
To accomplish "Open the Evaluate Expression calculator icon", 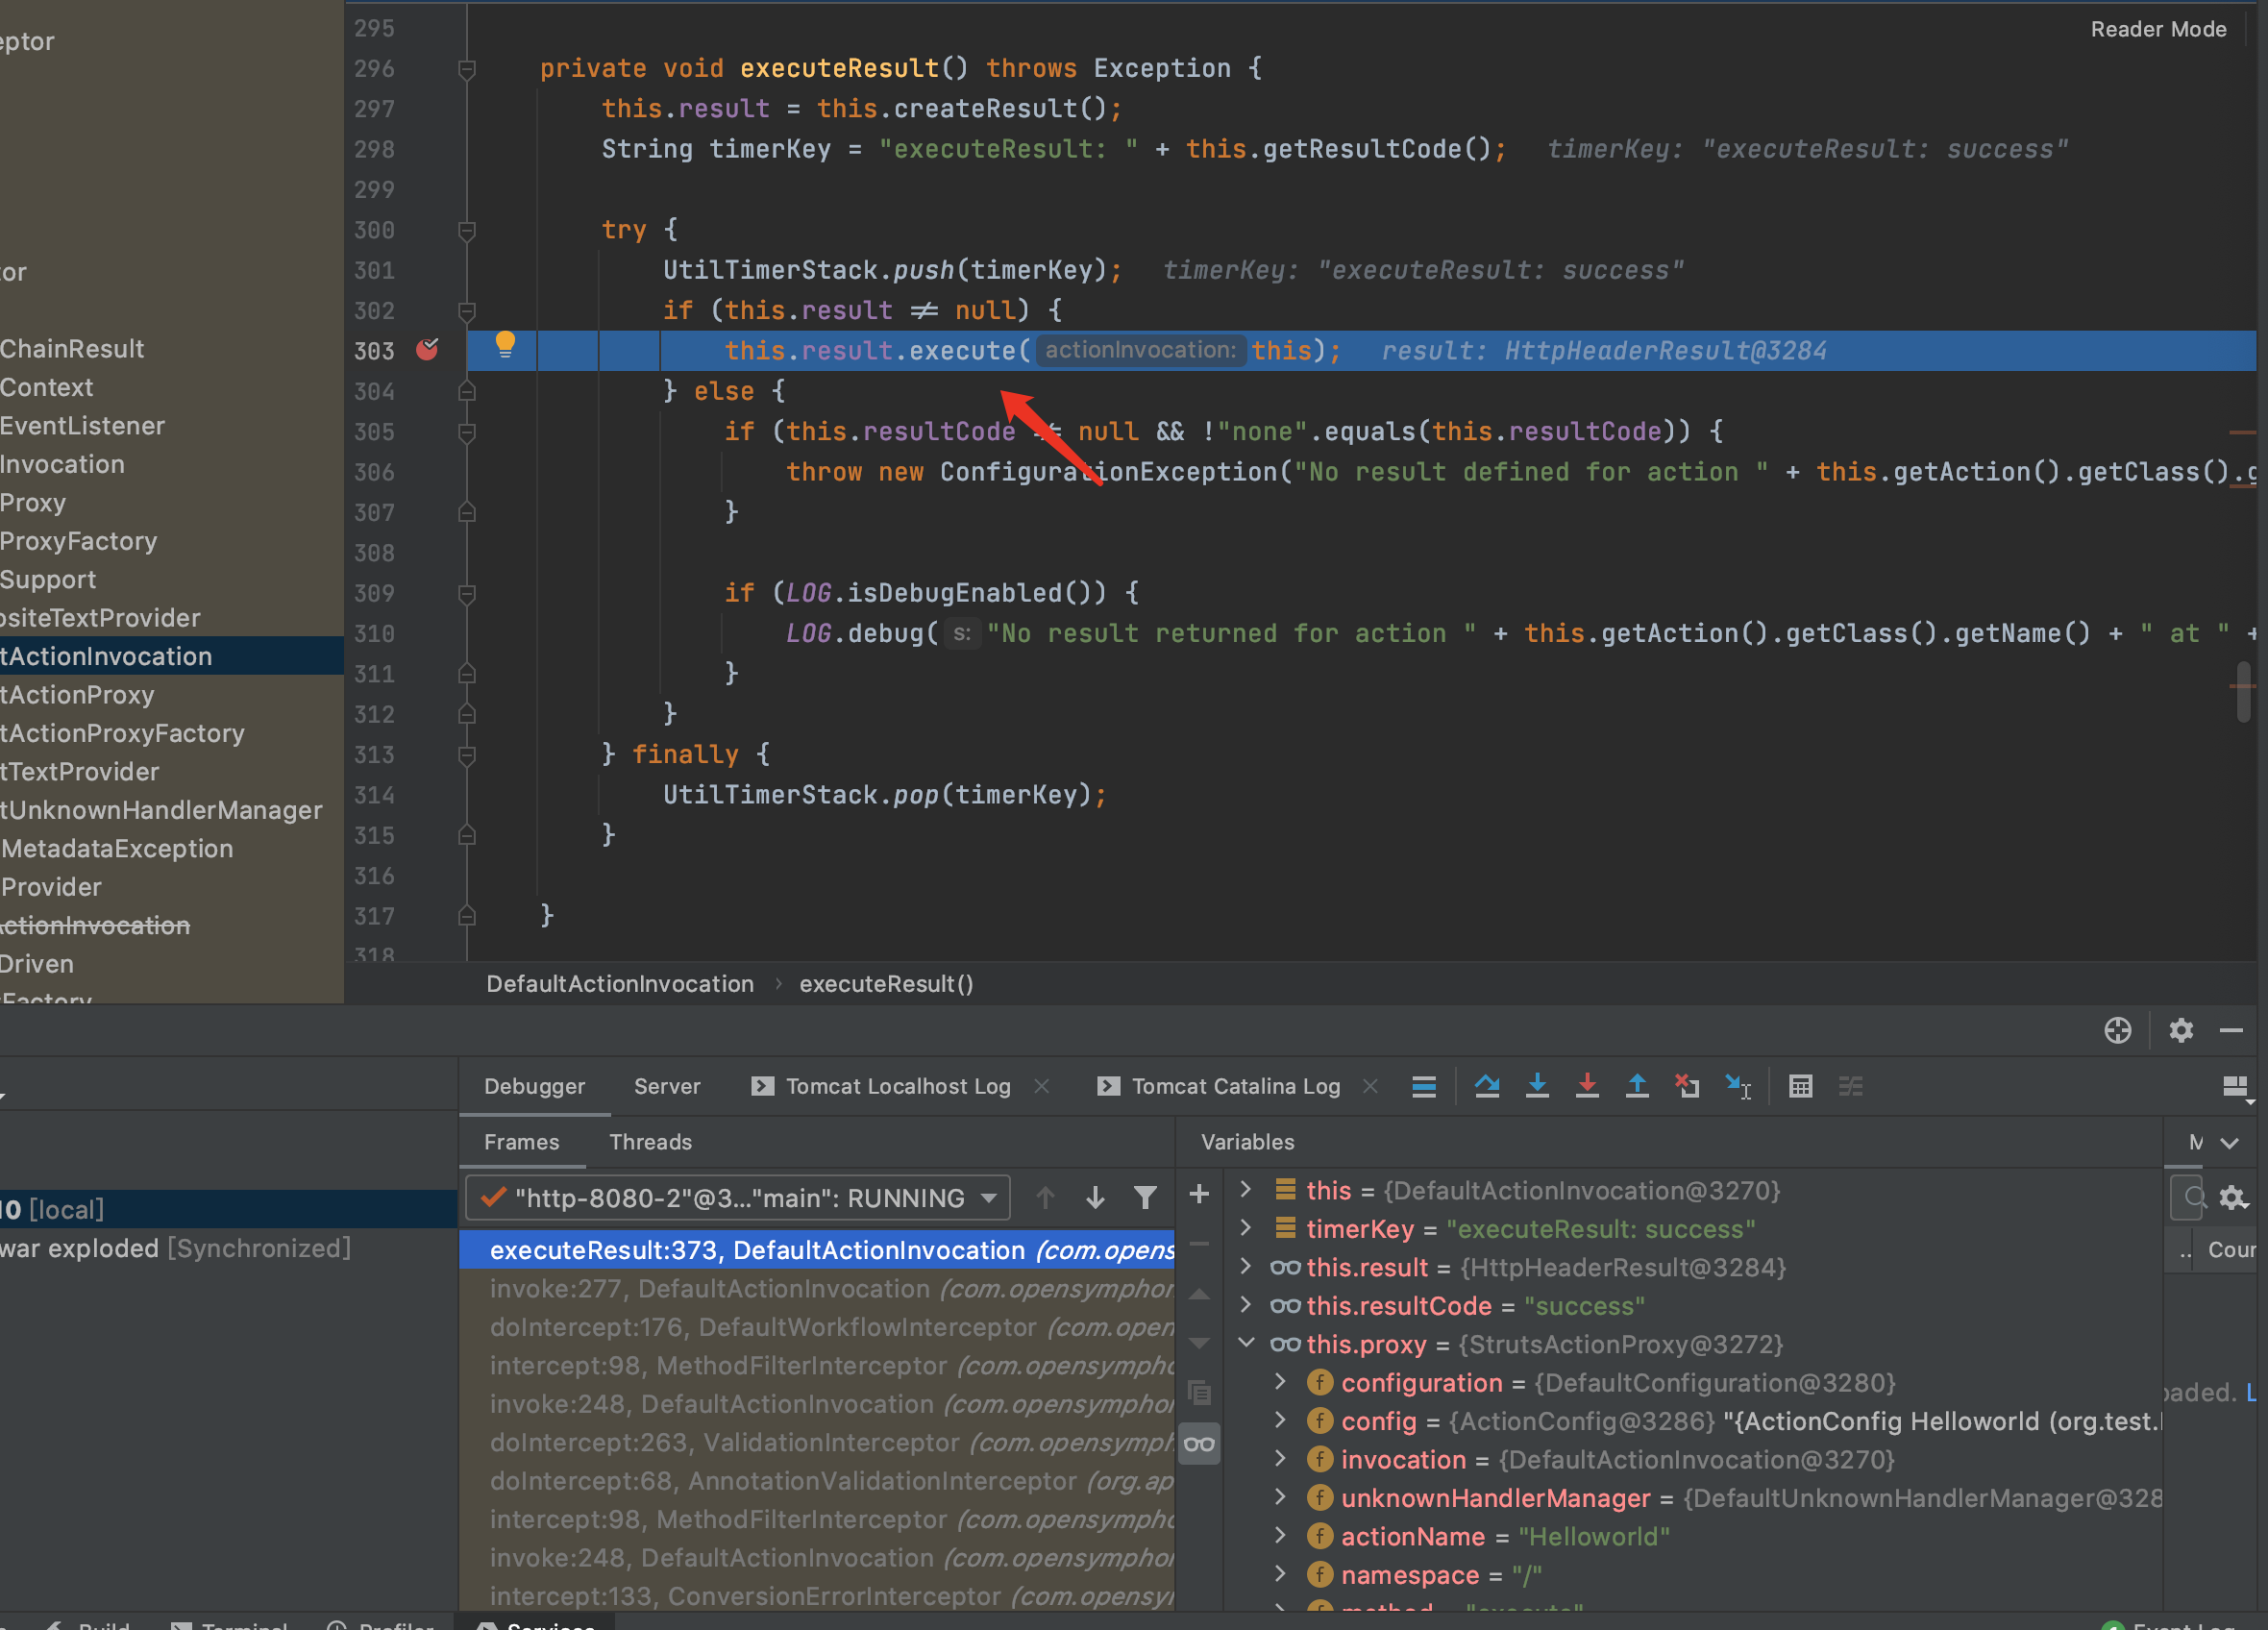I will pos(1800,1086).
